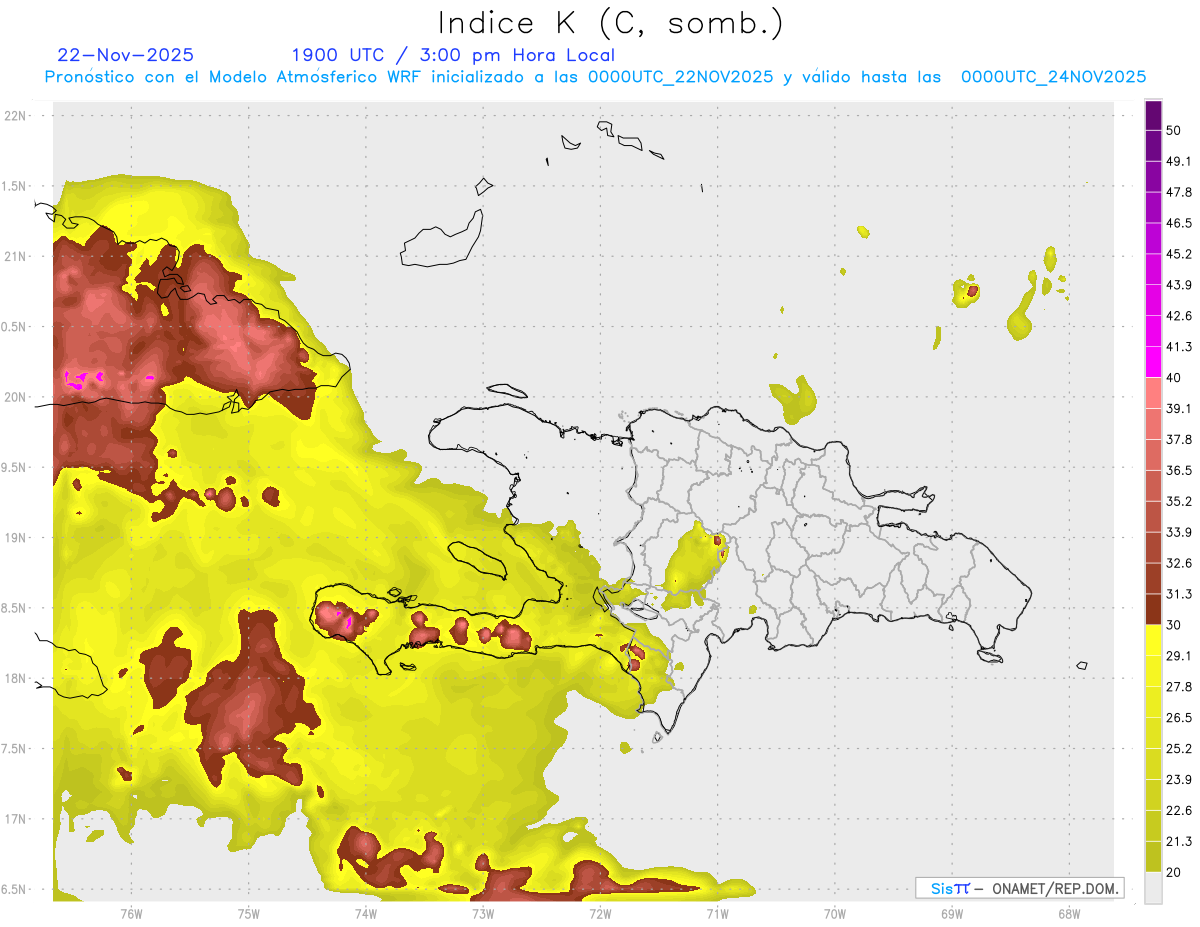The width and height of the screenshot is (1200, 927).
Task: Click the "20" colorbar value
Action: pos(1174,873)
